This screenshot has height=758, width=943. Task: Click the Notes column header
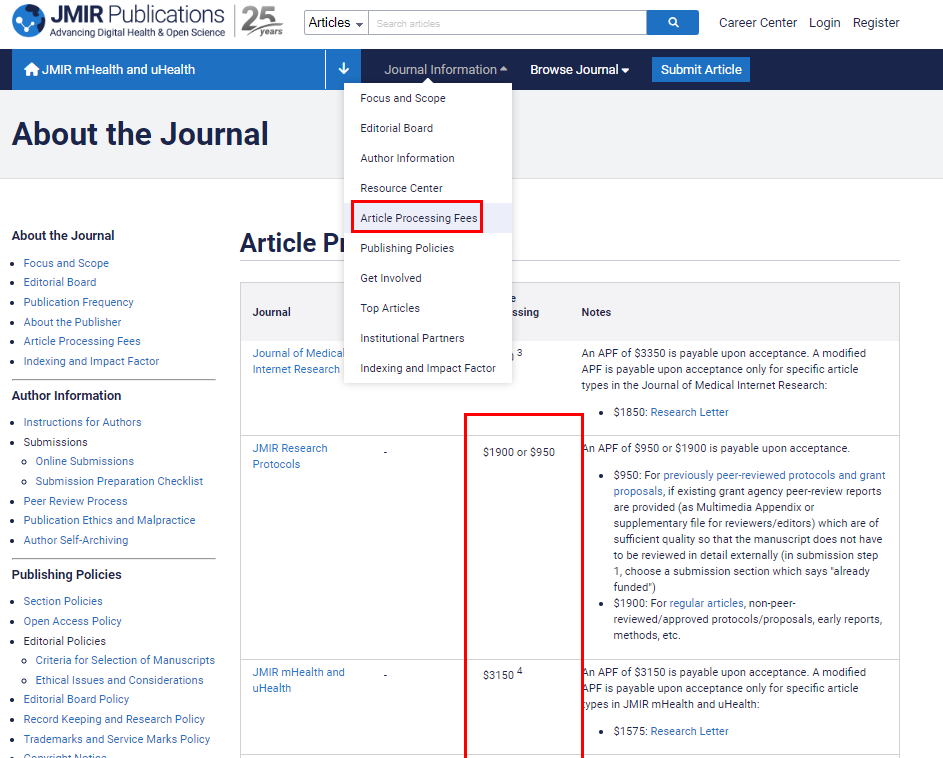(x=596, y=312)
